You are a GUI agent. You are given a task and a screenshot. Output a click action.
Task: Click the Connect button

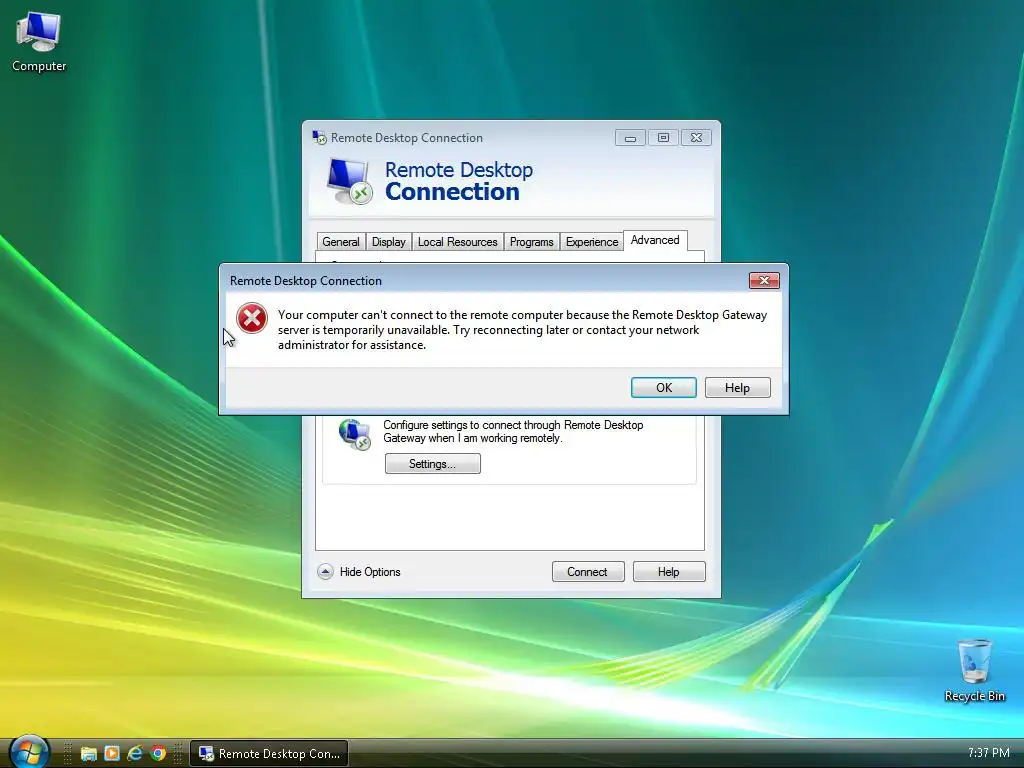(x=588, y=571)
